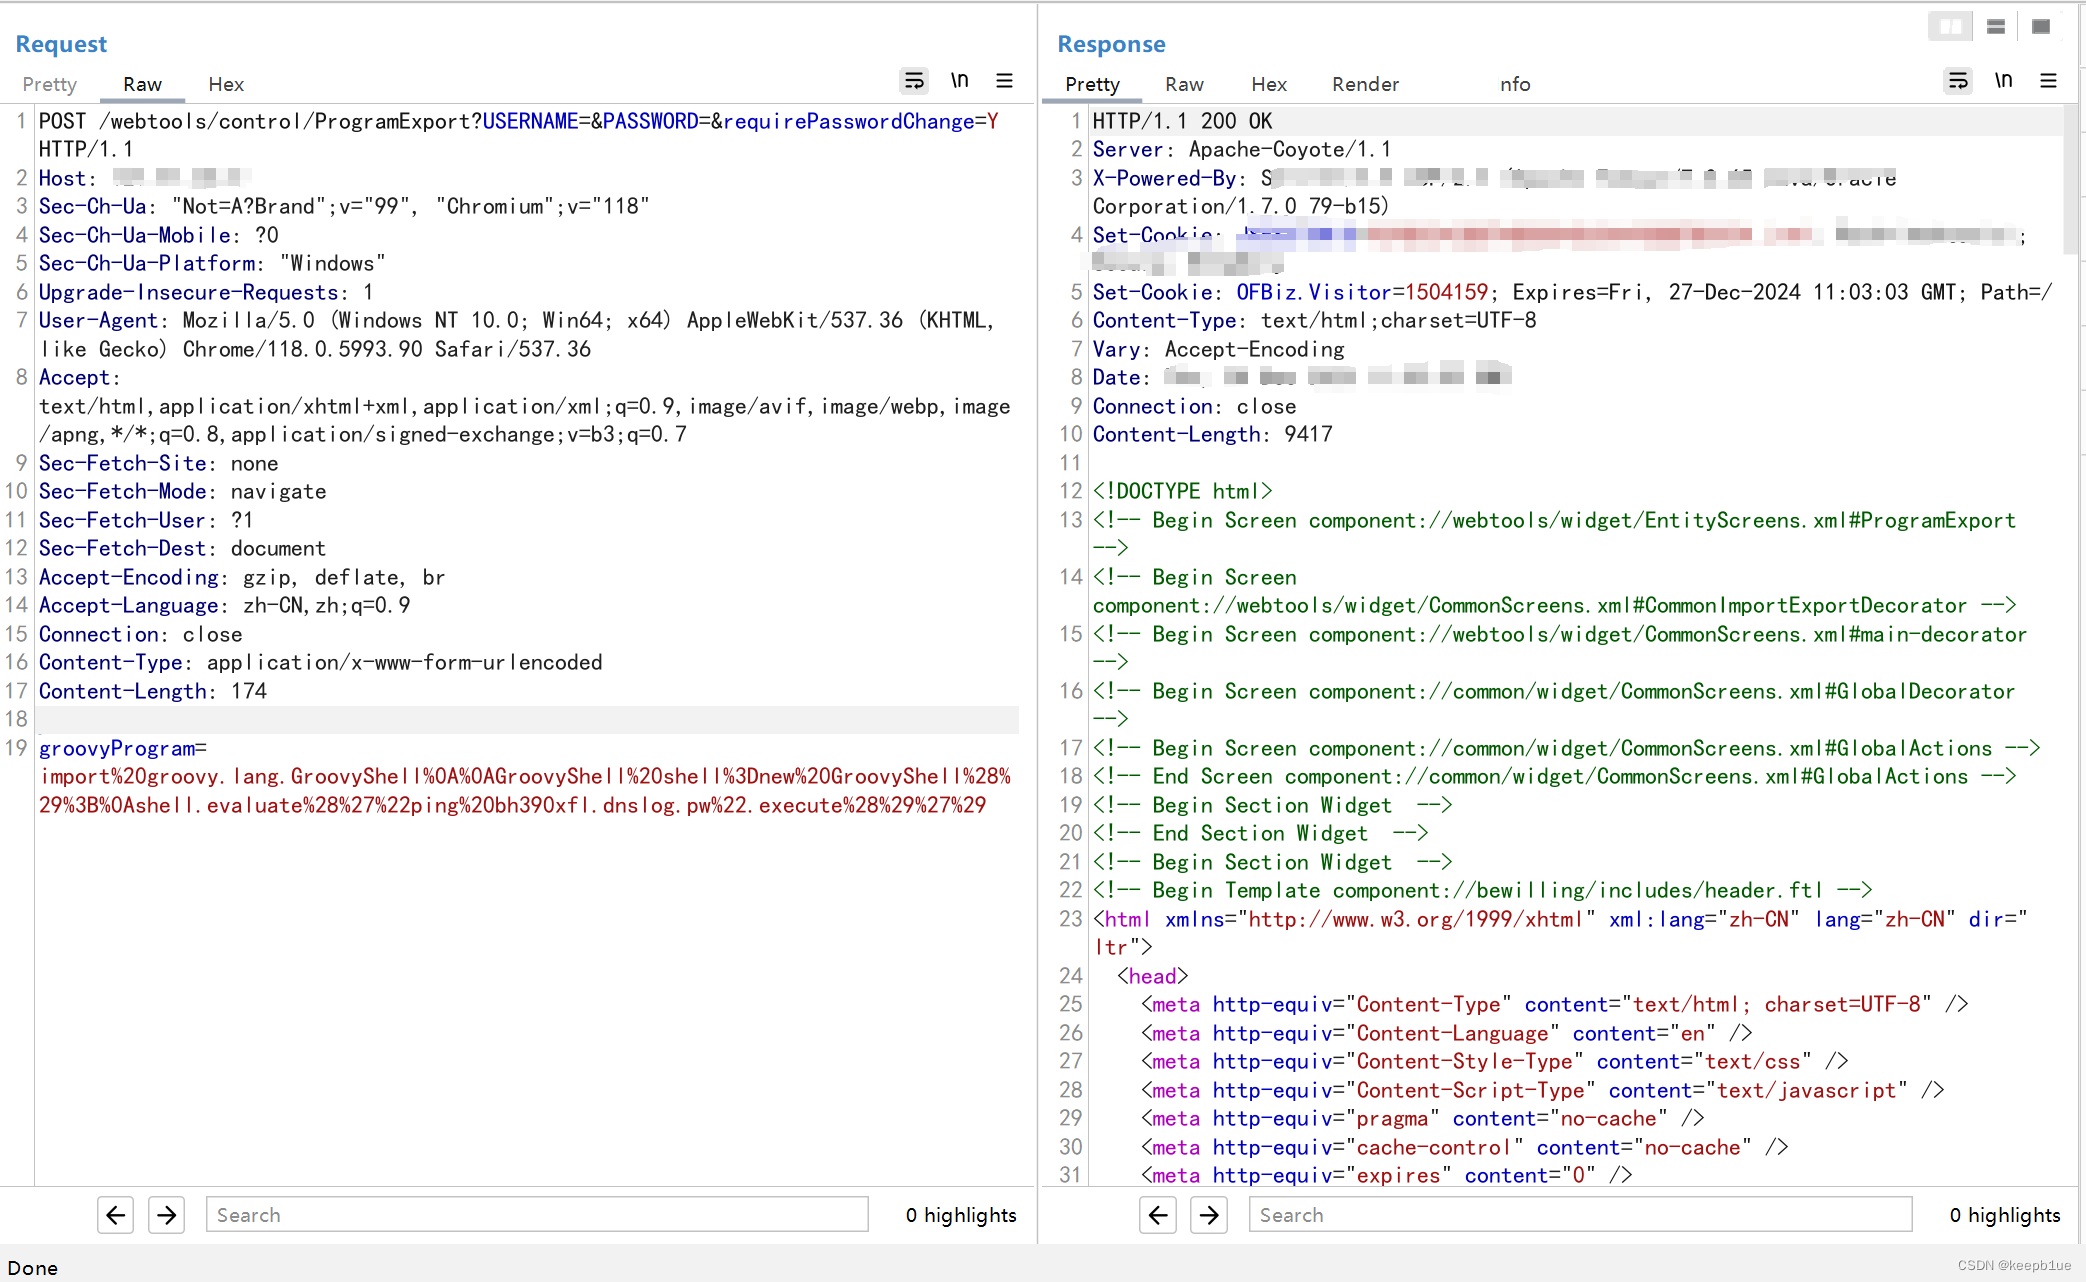Open Response panel options menu
Screen dimensions: 2086x1282
2048,81
